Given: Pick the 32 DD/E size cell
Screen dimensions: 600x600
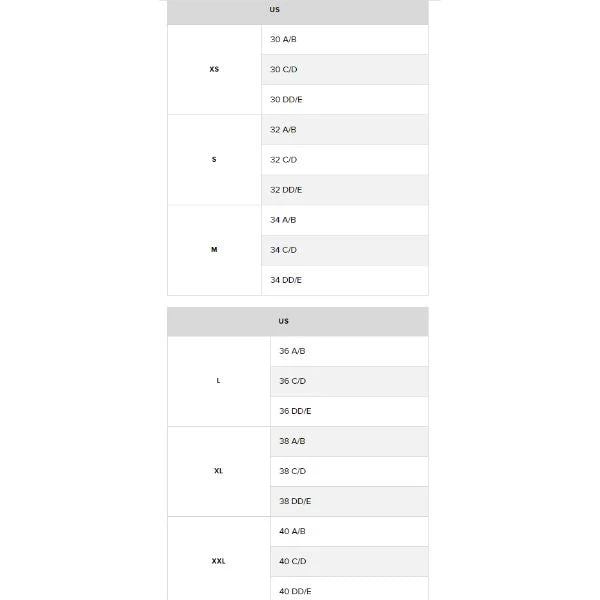Looking at the screenshot, I should click(286, 190).
